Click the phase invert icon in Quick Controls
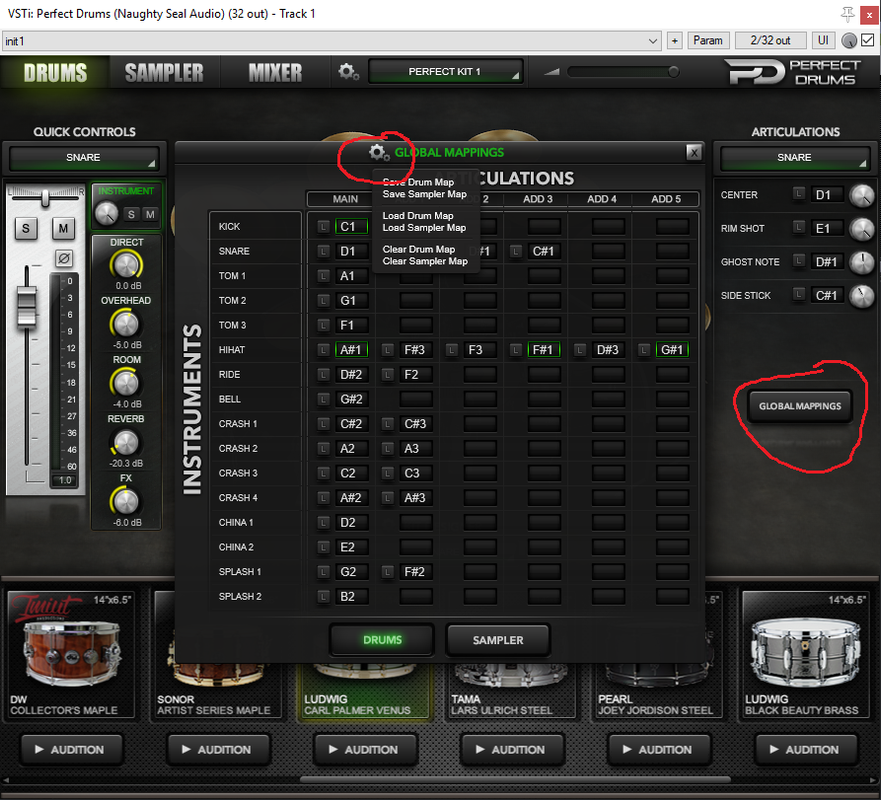881x800 pixels. [63, 258]
